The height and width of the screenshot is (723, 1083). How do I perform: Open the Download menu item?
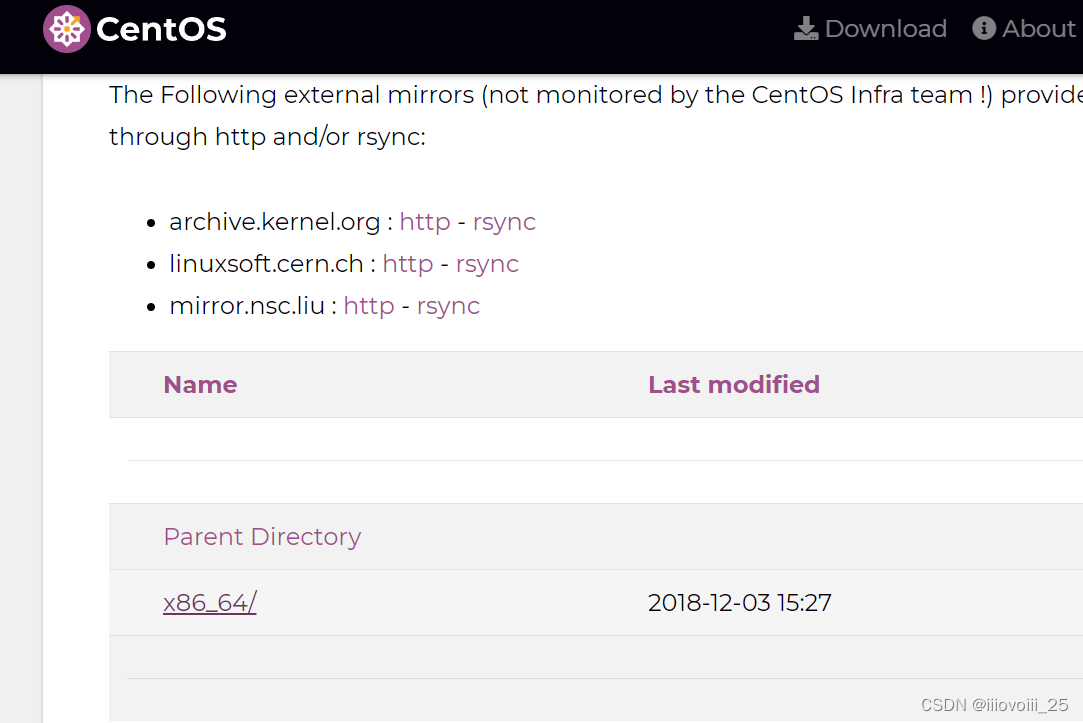point(870,28)
